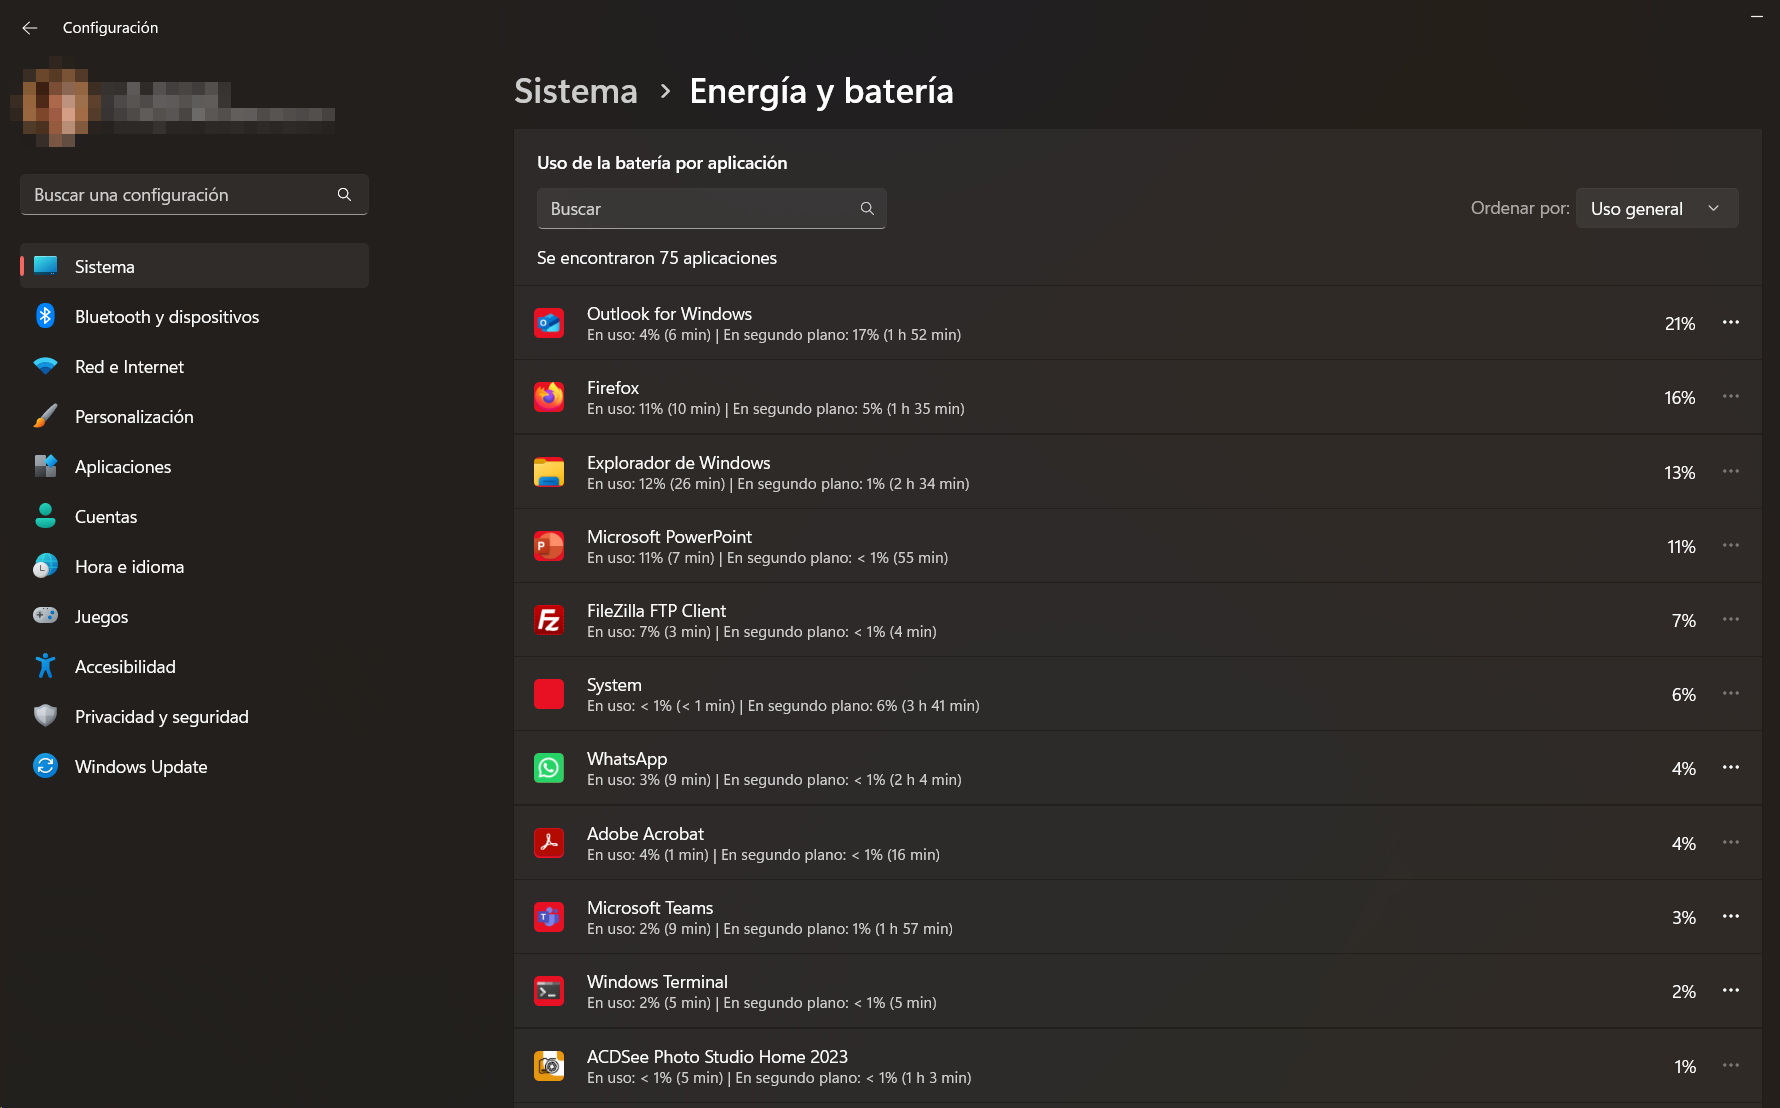This screenshot has width=1780, height=1108.
Task: Click the ACDSee Photo Studio icon
Action: 549,1066
